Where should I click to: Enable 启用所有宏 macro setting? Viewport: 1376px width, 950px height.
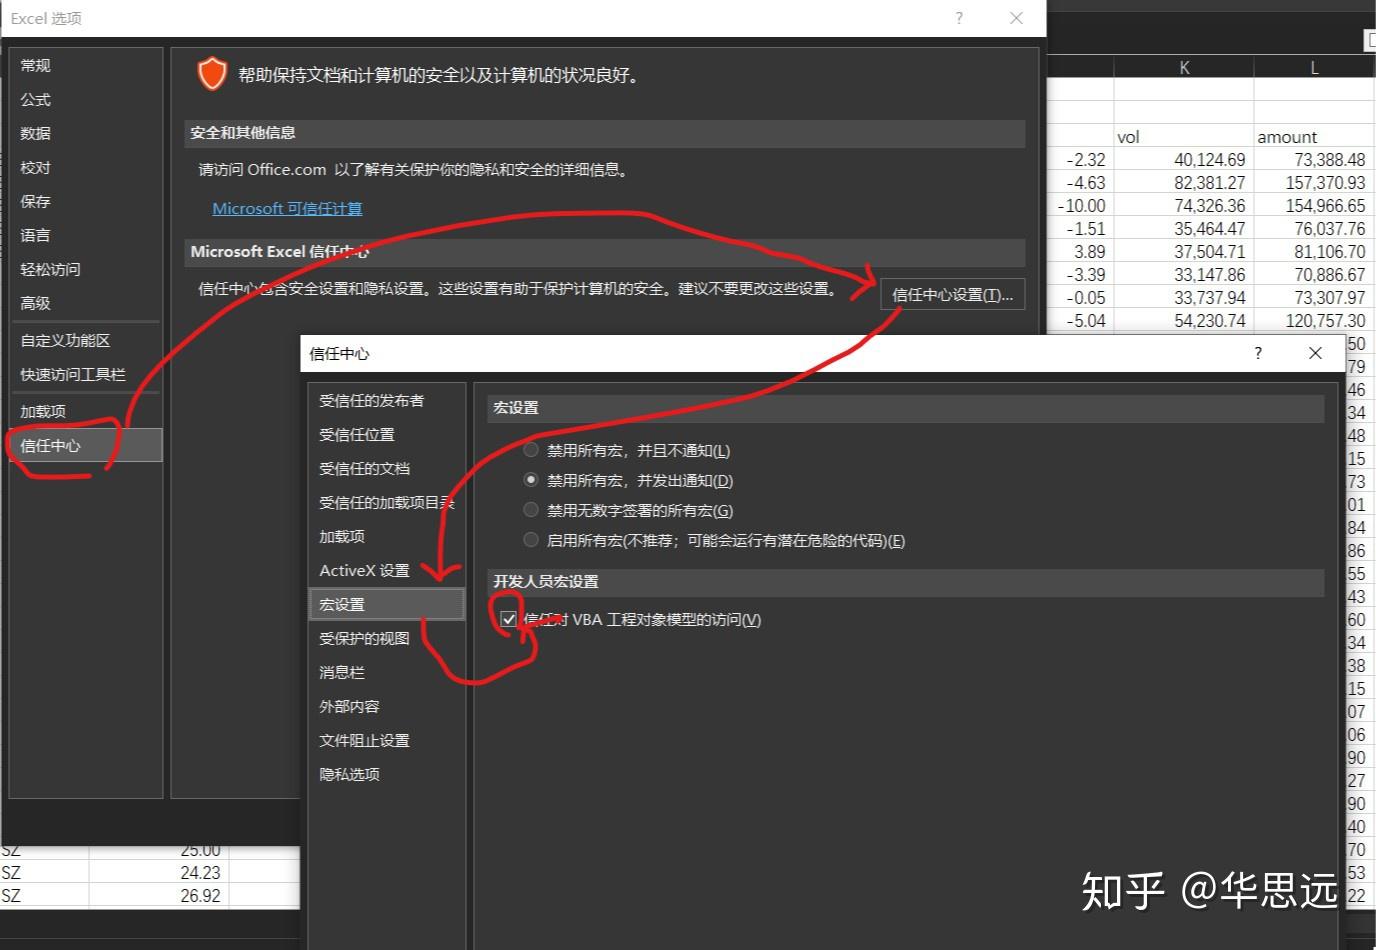coord(531,539)
